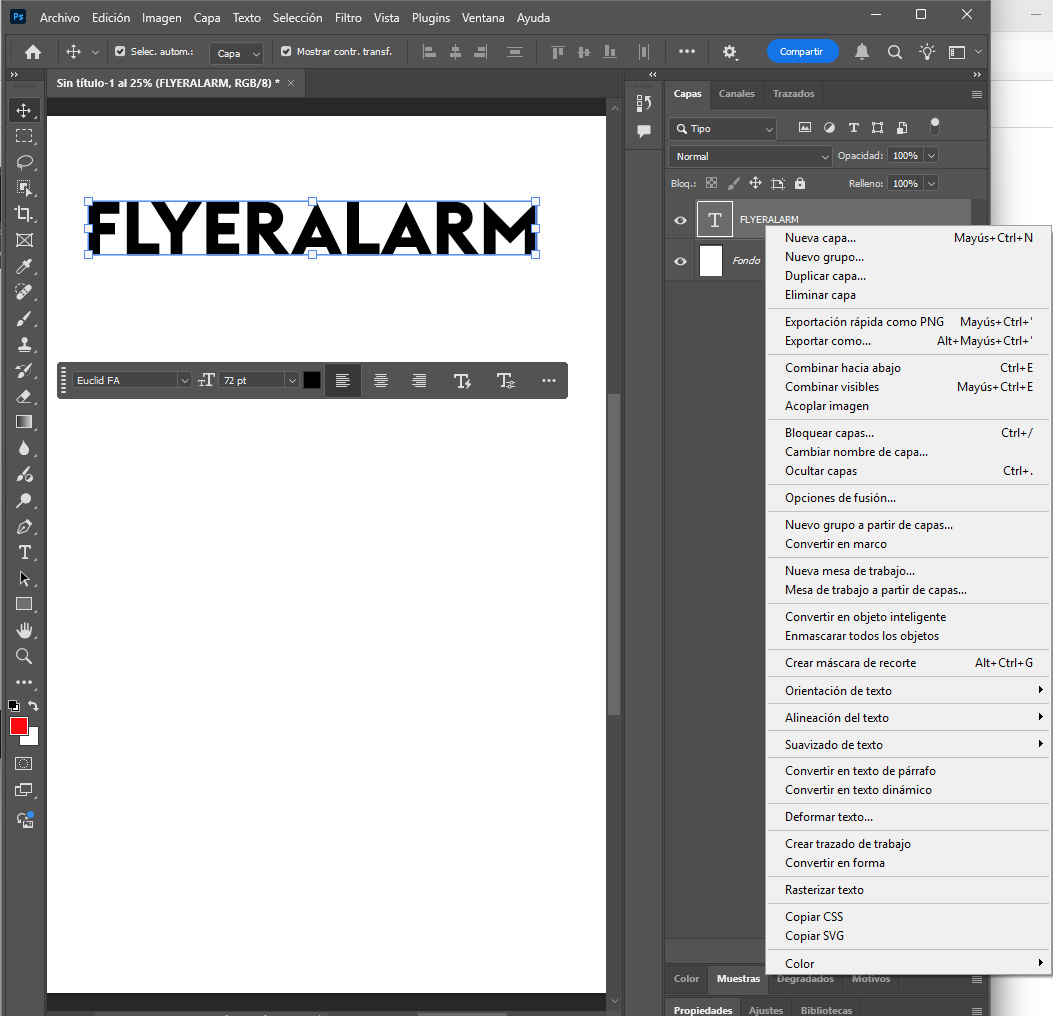Open the Euclid FA font dropdown
The image size is (1053, 1016).
coord(183,380)
